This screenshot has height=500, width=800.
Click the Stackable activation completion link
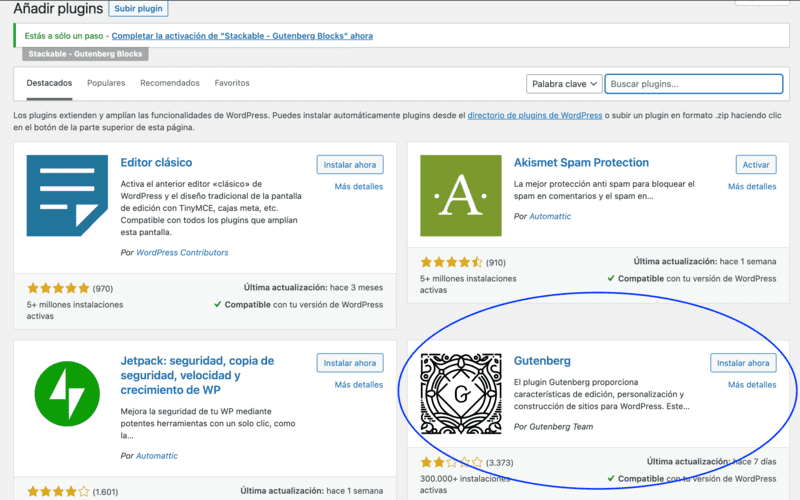click(242, 36)
